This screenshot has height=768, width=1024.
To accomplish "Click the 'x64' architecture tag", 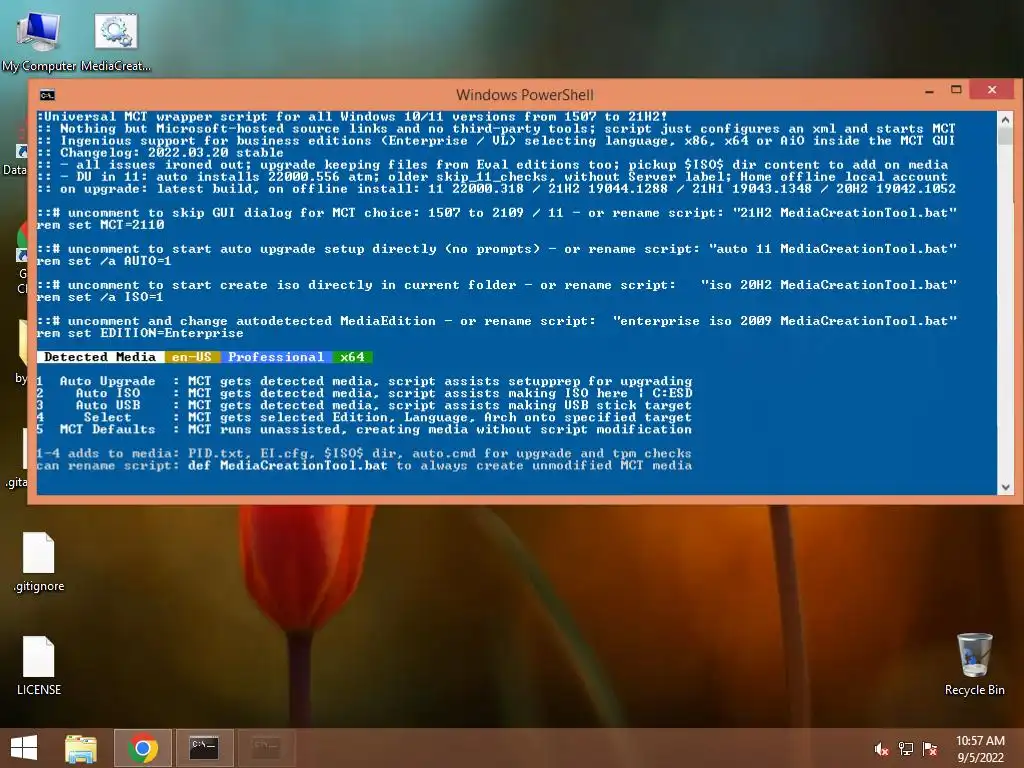I will [x=353, y=357].
